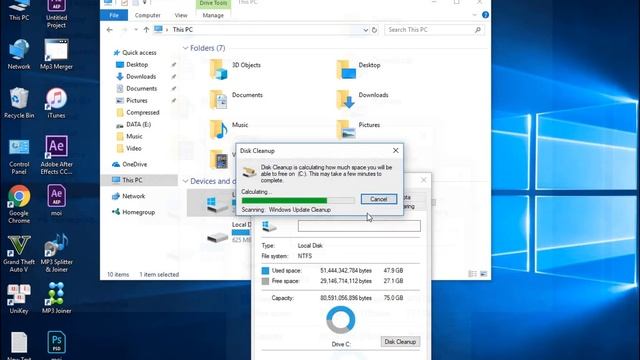640x360 pixels.
Task: Collapse the Folders (7) group
Action: pyautogui.click(x=185, y=48)
